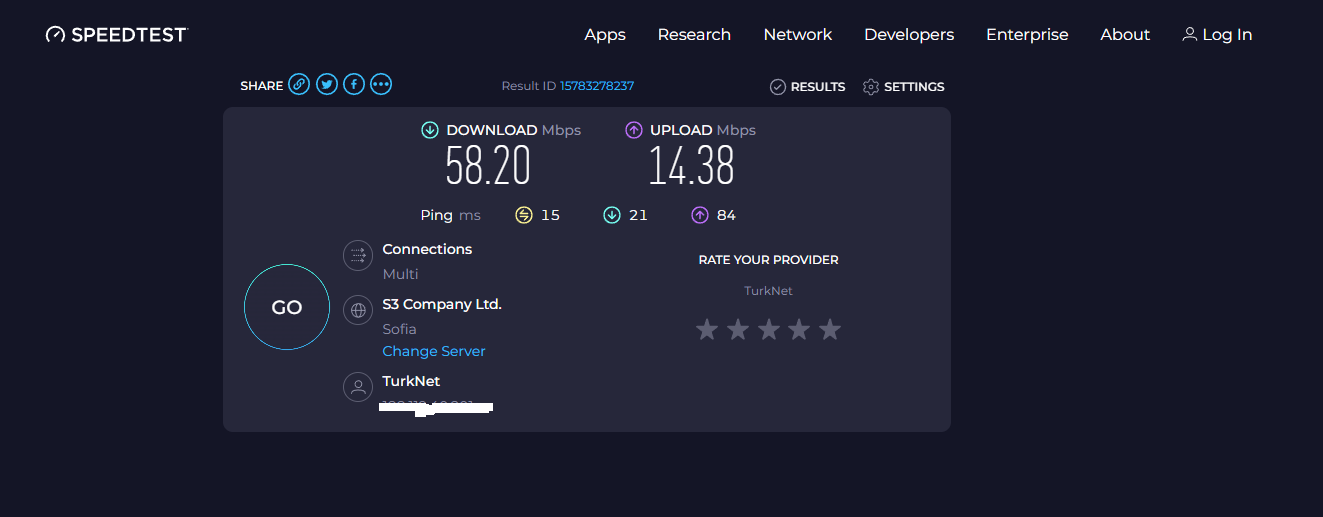
Task: Click the Speedtest logo
Action: point(116,34)
